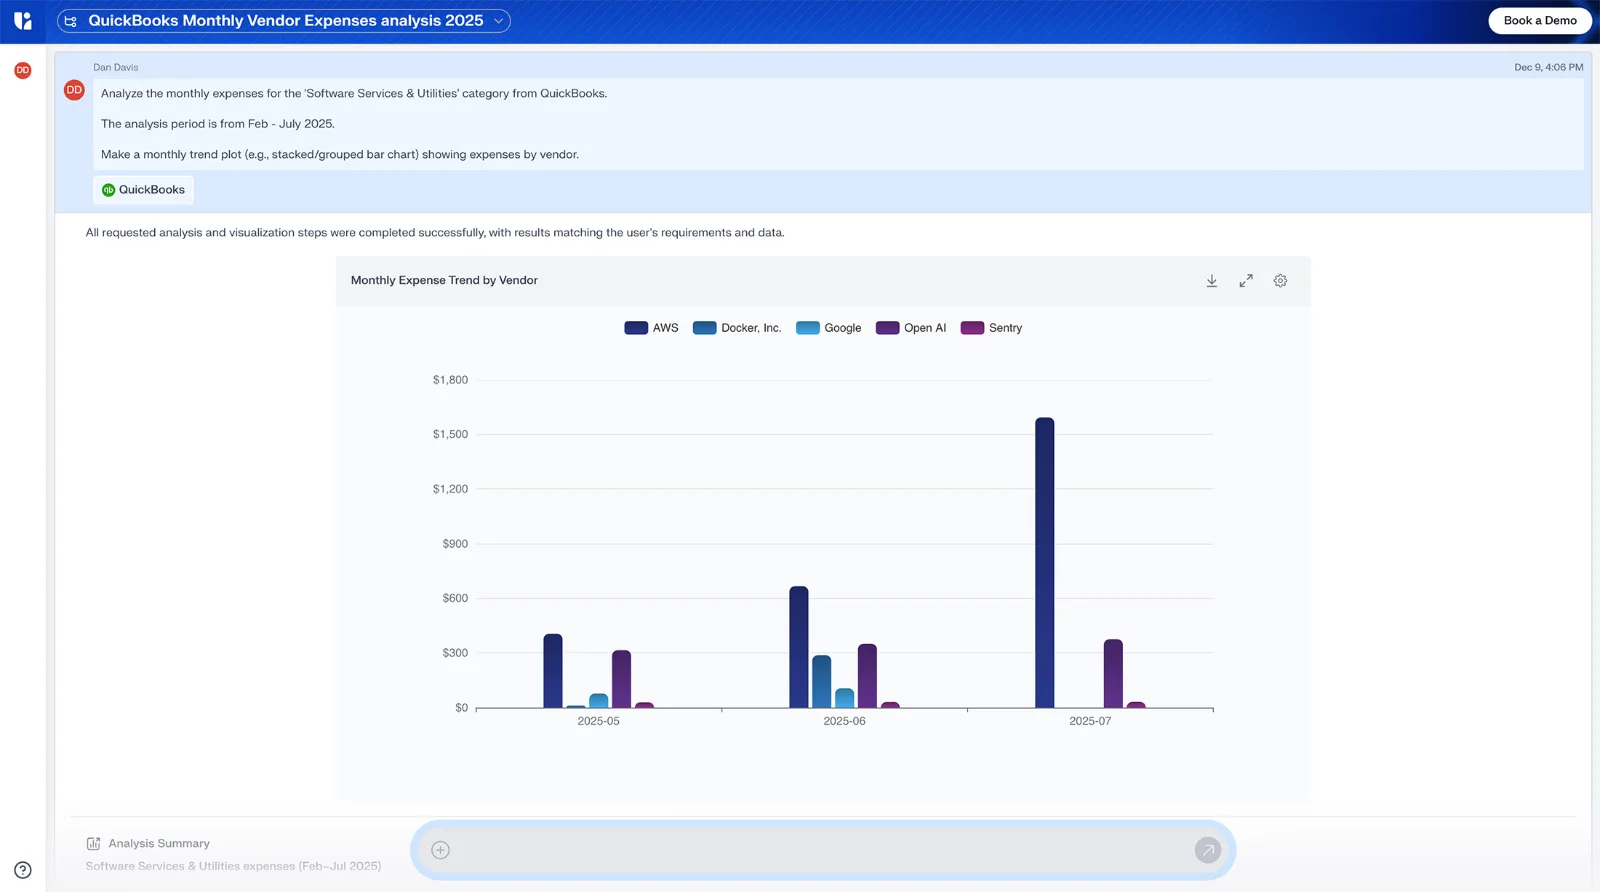Click the DD avatar beside Dan Davis message
The width and height of the screenshot is (1600, 892).
(74, 90)
